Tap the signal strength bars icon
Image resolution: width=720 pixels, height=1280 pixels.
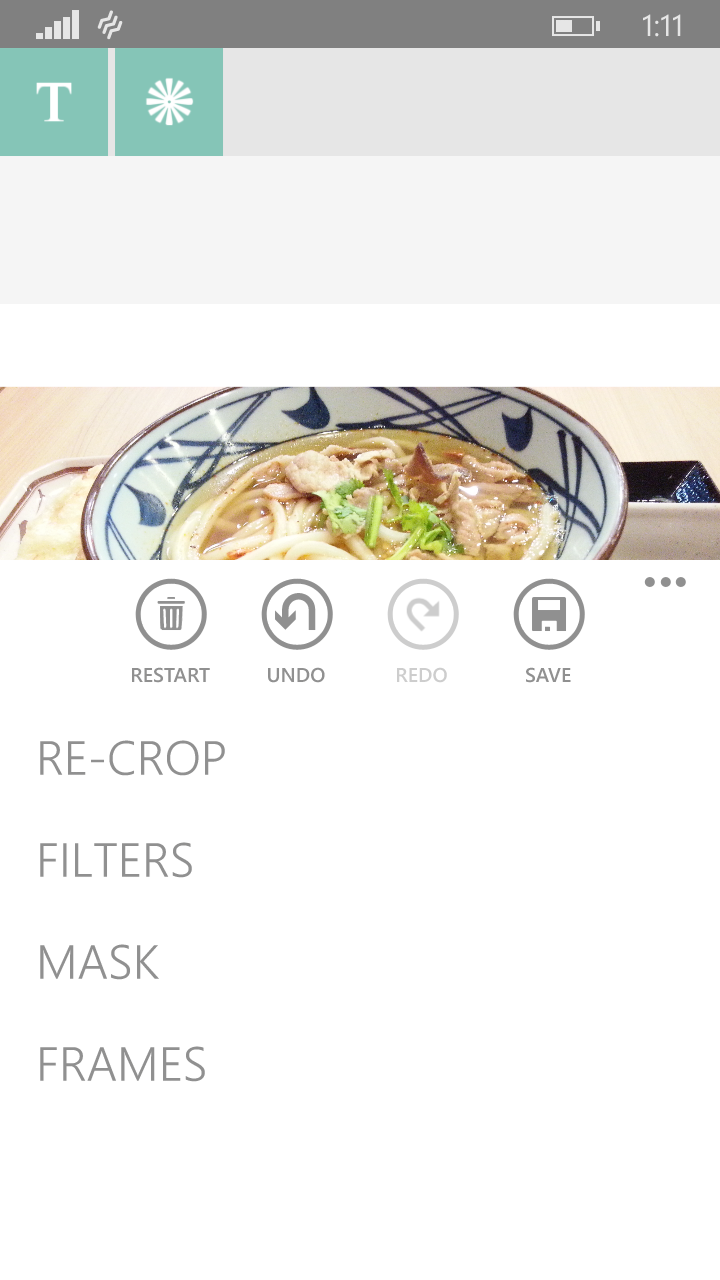coord(57,26)
